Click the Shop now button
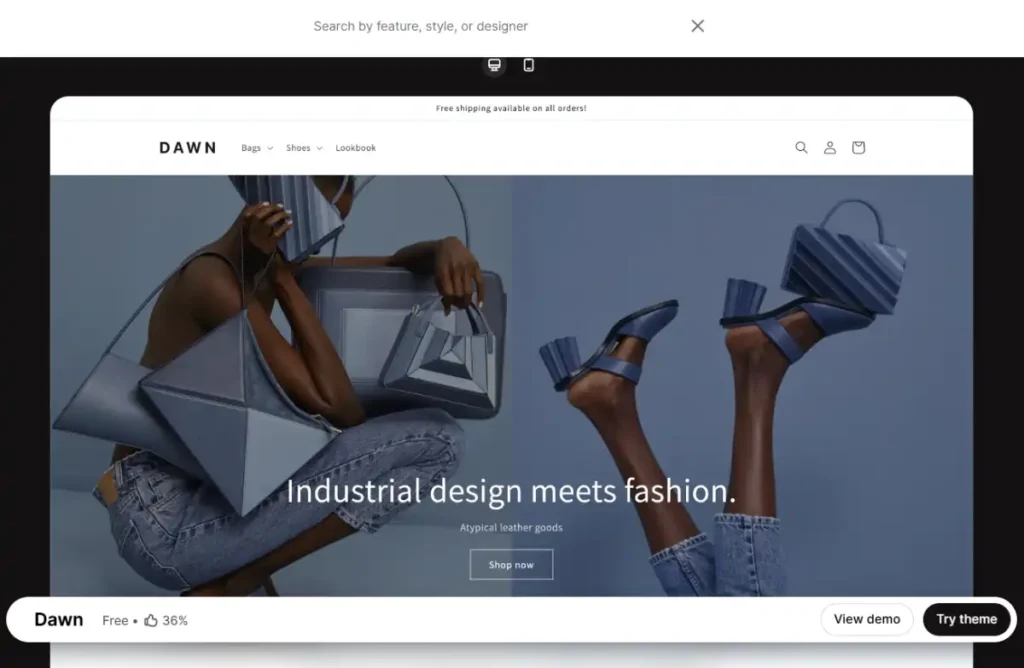 click(x=511, y=565)
